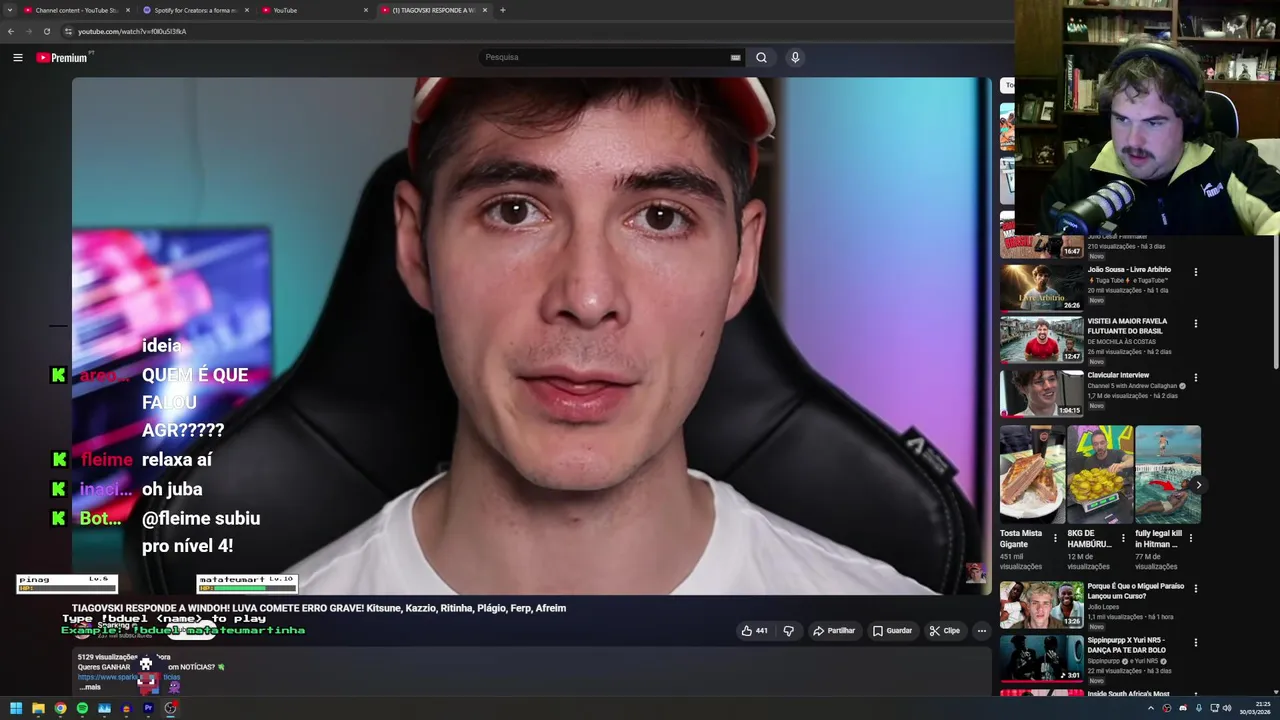The image size is (1280, 720).
Task: Click the site info icon in address bar
Action: click(x=69, y=31)
